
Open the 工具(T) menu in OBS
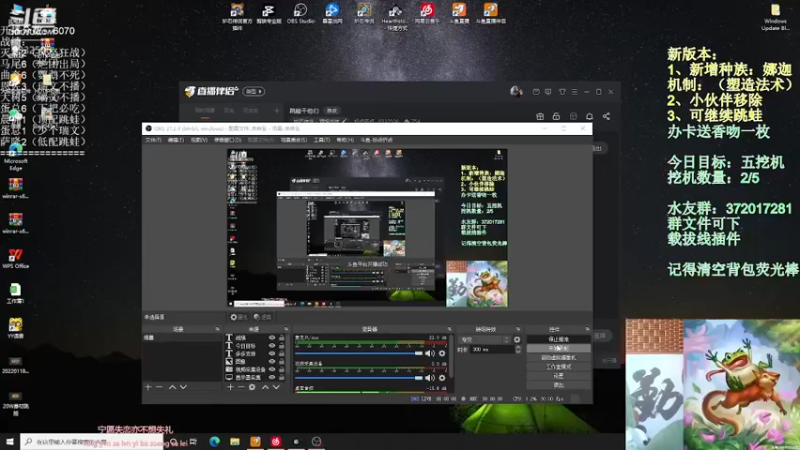coord(322,140)
